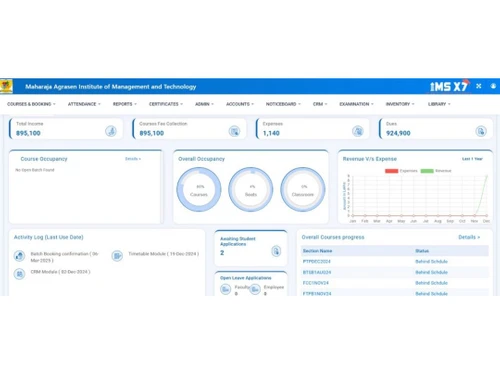Click the Awaiting Student Applications icon
The height and width of the screenshot is (375, 500).
click(x=276, y=251)
